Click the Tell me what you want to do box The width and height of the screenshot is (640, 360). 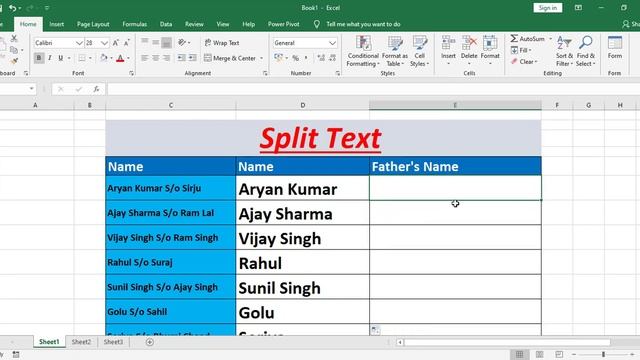pos(363,24)
